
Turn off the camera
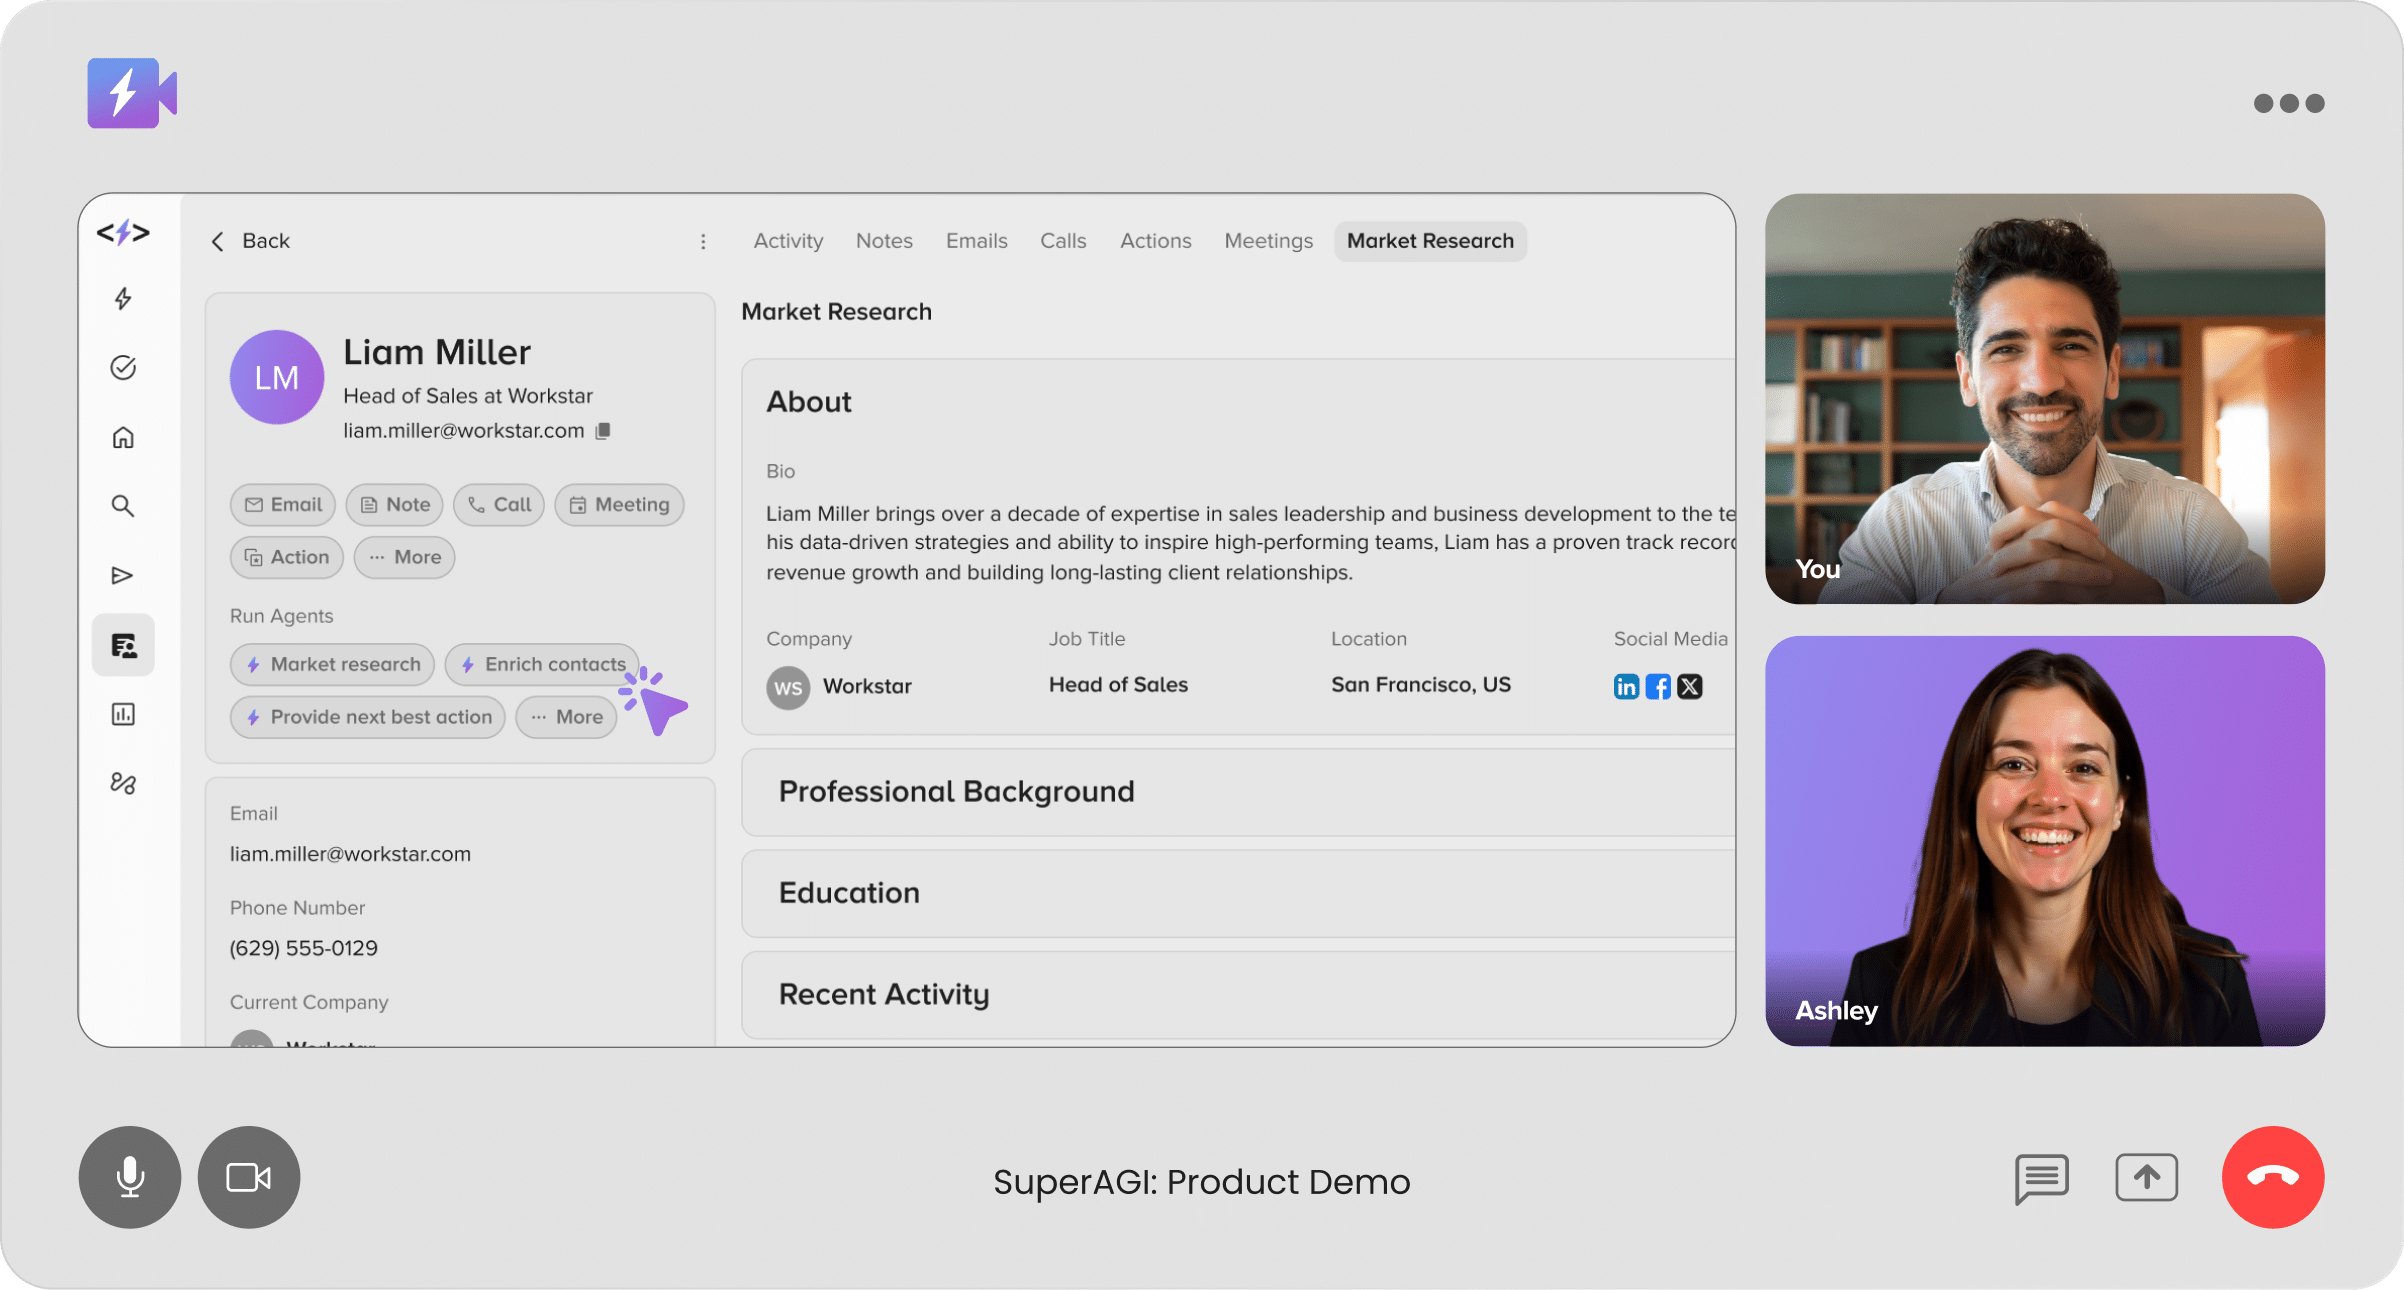coord(249,1177)
